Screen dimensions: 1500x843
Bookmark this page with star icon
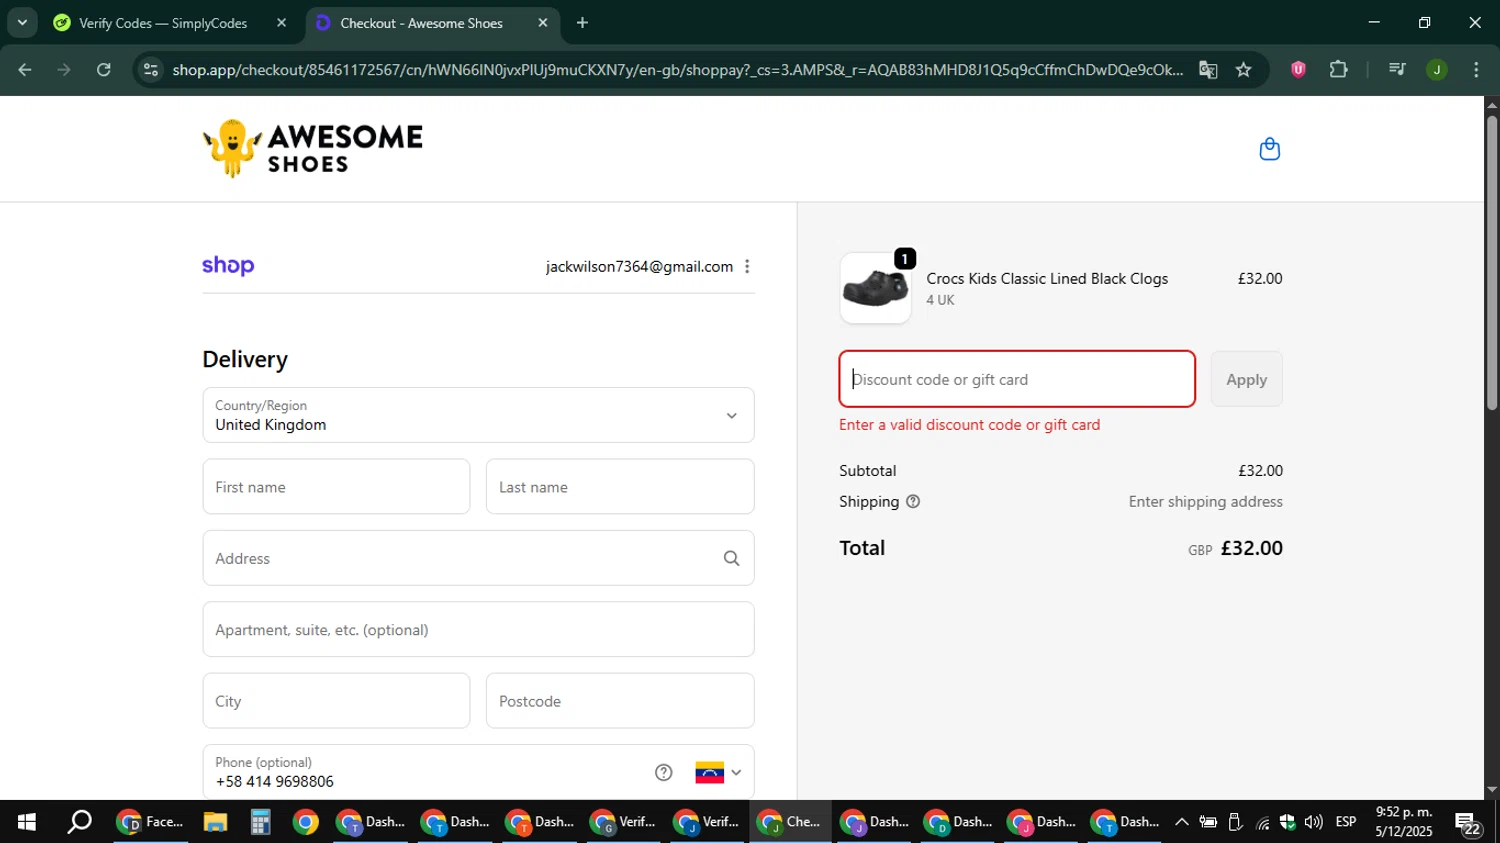click(x=1243, y=69)
